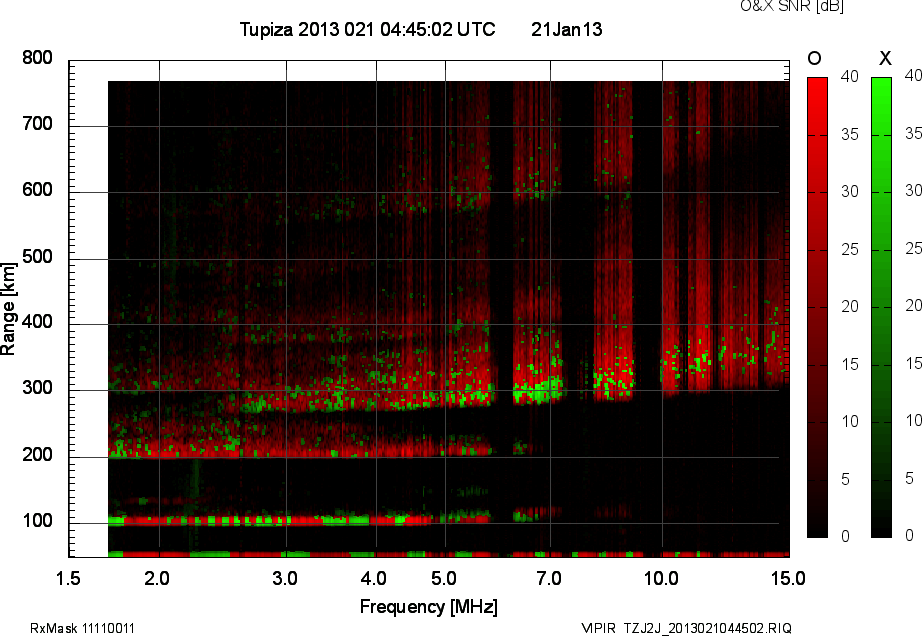Click the 700 range tick label

(x=37, y=124)
